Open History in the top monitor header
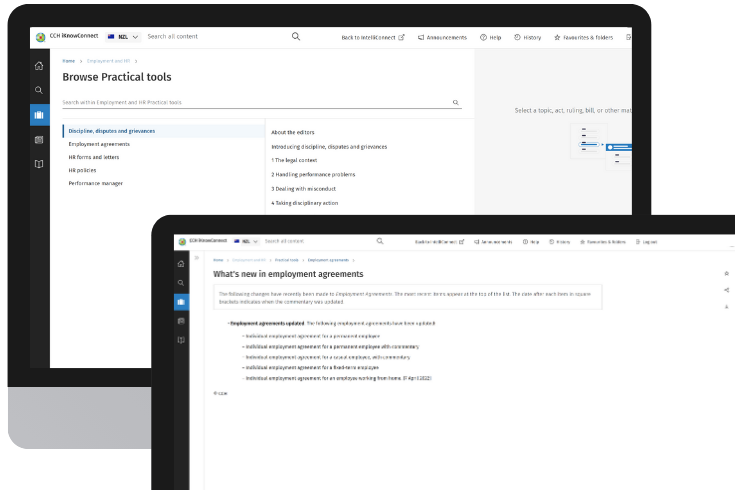735x490 pixels. [x=528, y=37]
